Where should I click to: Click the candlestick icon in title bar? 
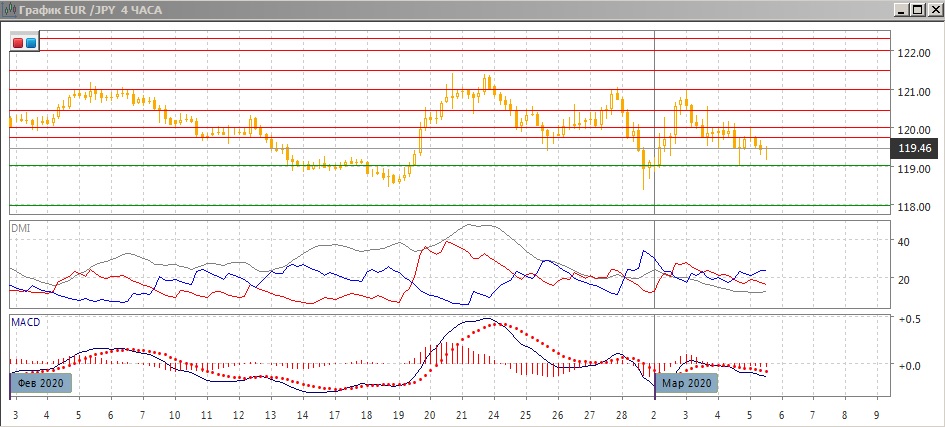(x=10, y=9)
